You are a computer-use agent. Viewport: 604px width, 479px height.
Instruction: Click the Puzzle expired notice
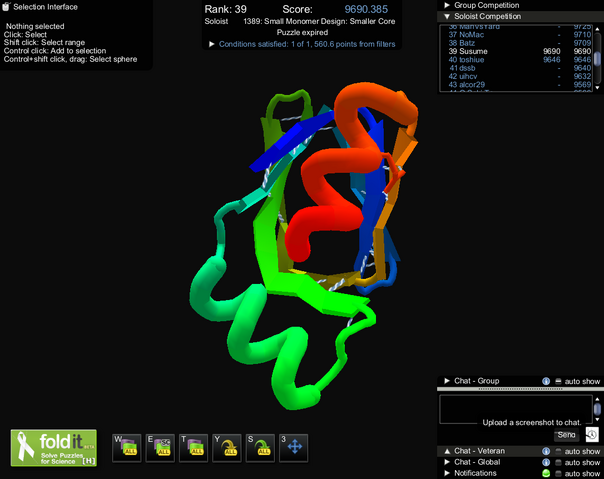click(x=302, y=33)
